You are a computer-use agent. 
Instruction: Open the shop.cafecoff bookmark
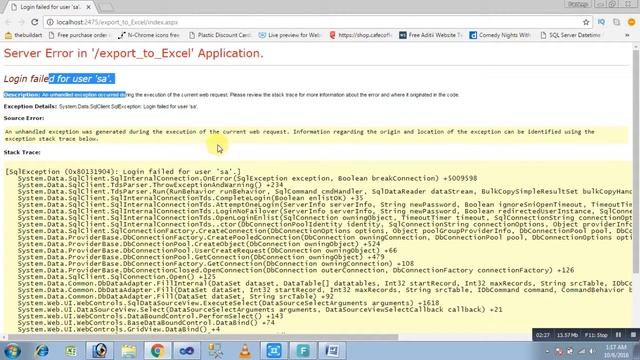coord(361,35)
